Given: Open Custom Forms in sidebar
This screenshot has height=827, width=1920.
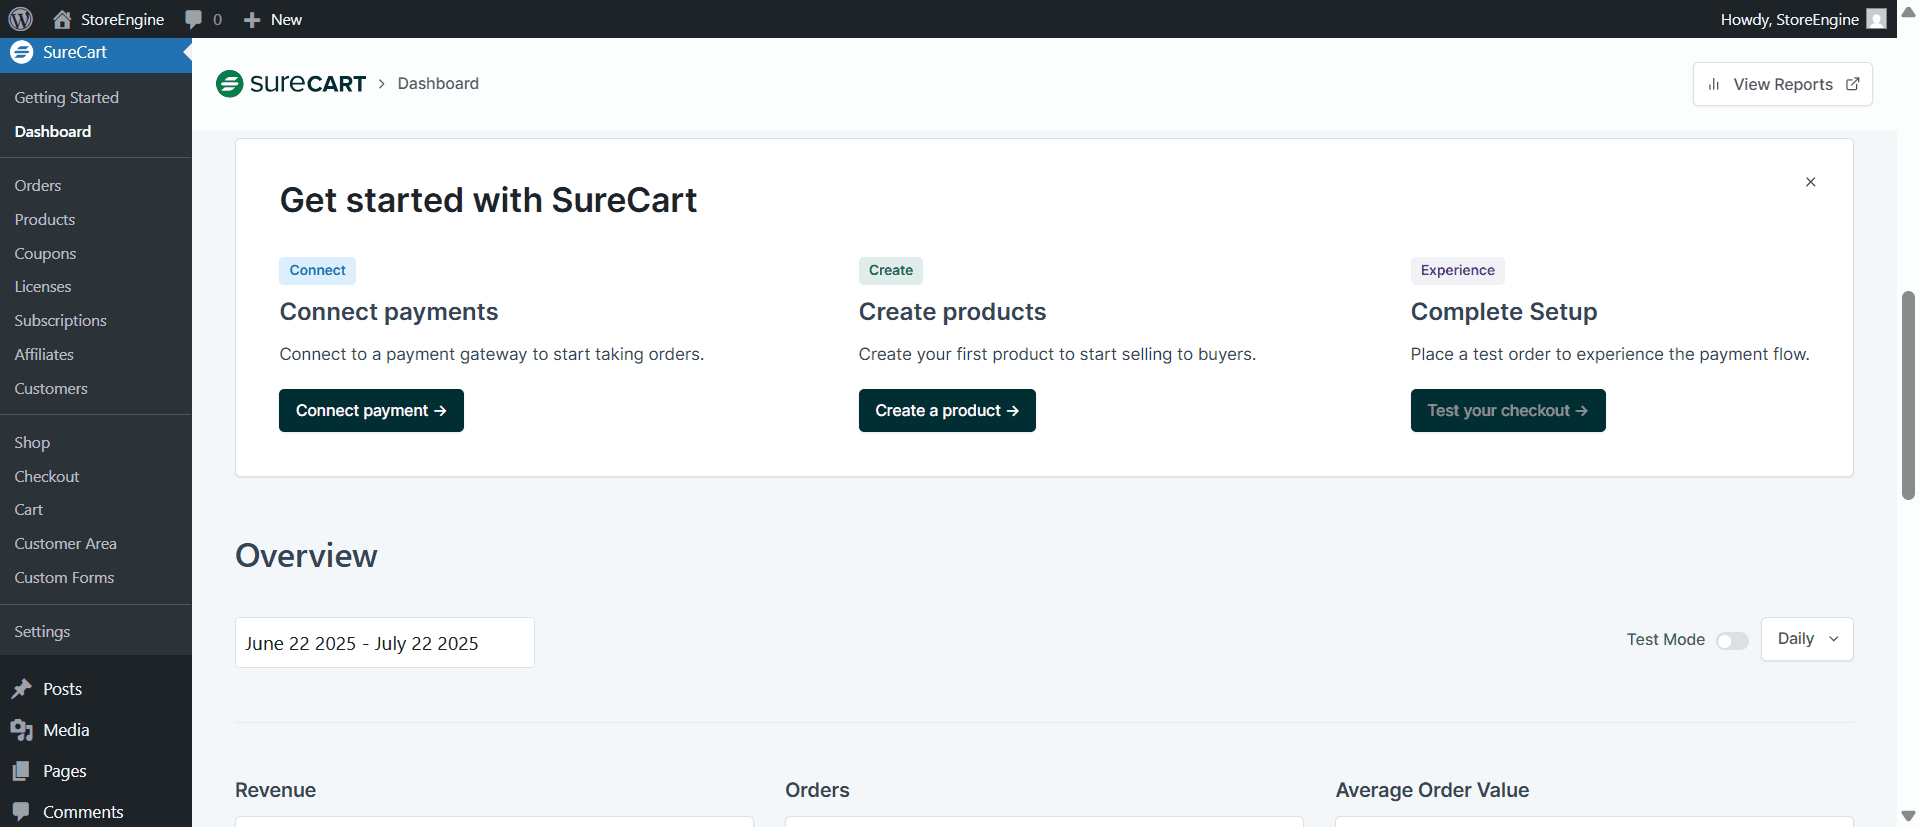Looking at the screenshot, I should click(64, 578).
